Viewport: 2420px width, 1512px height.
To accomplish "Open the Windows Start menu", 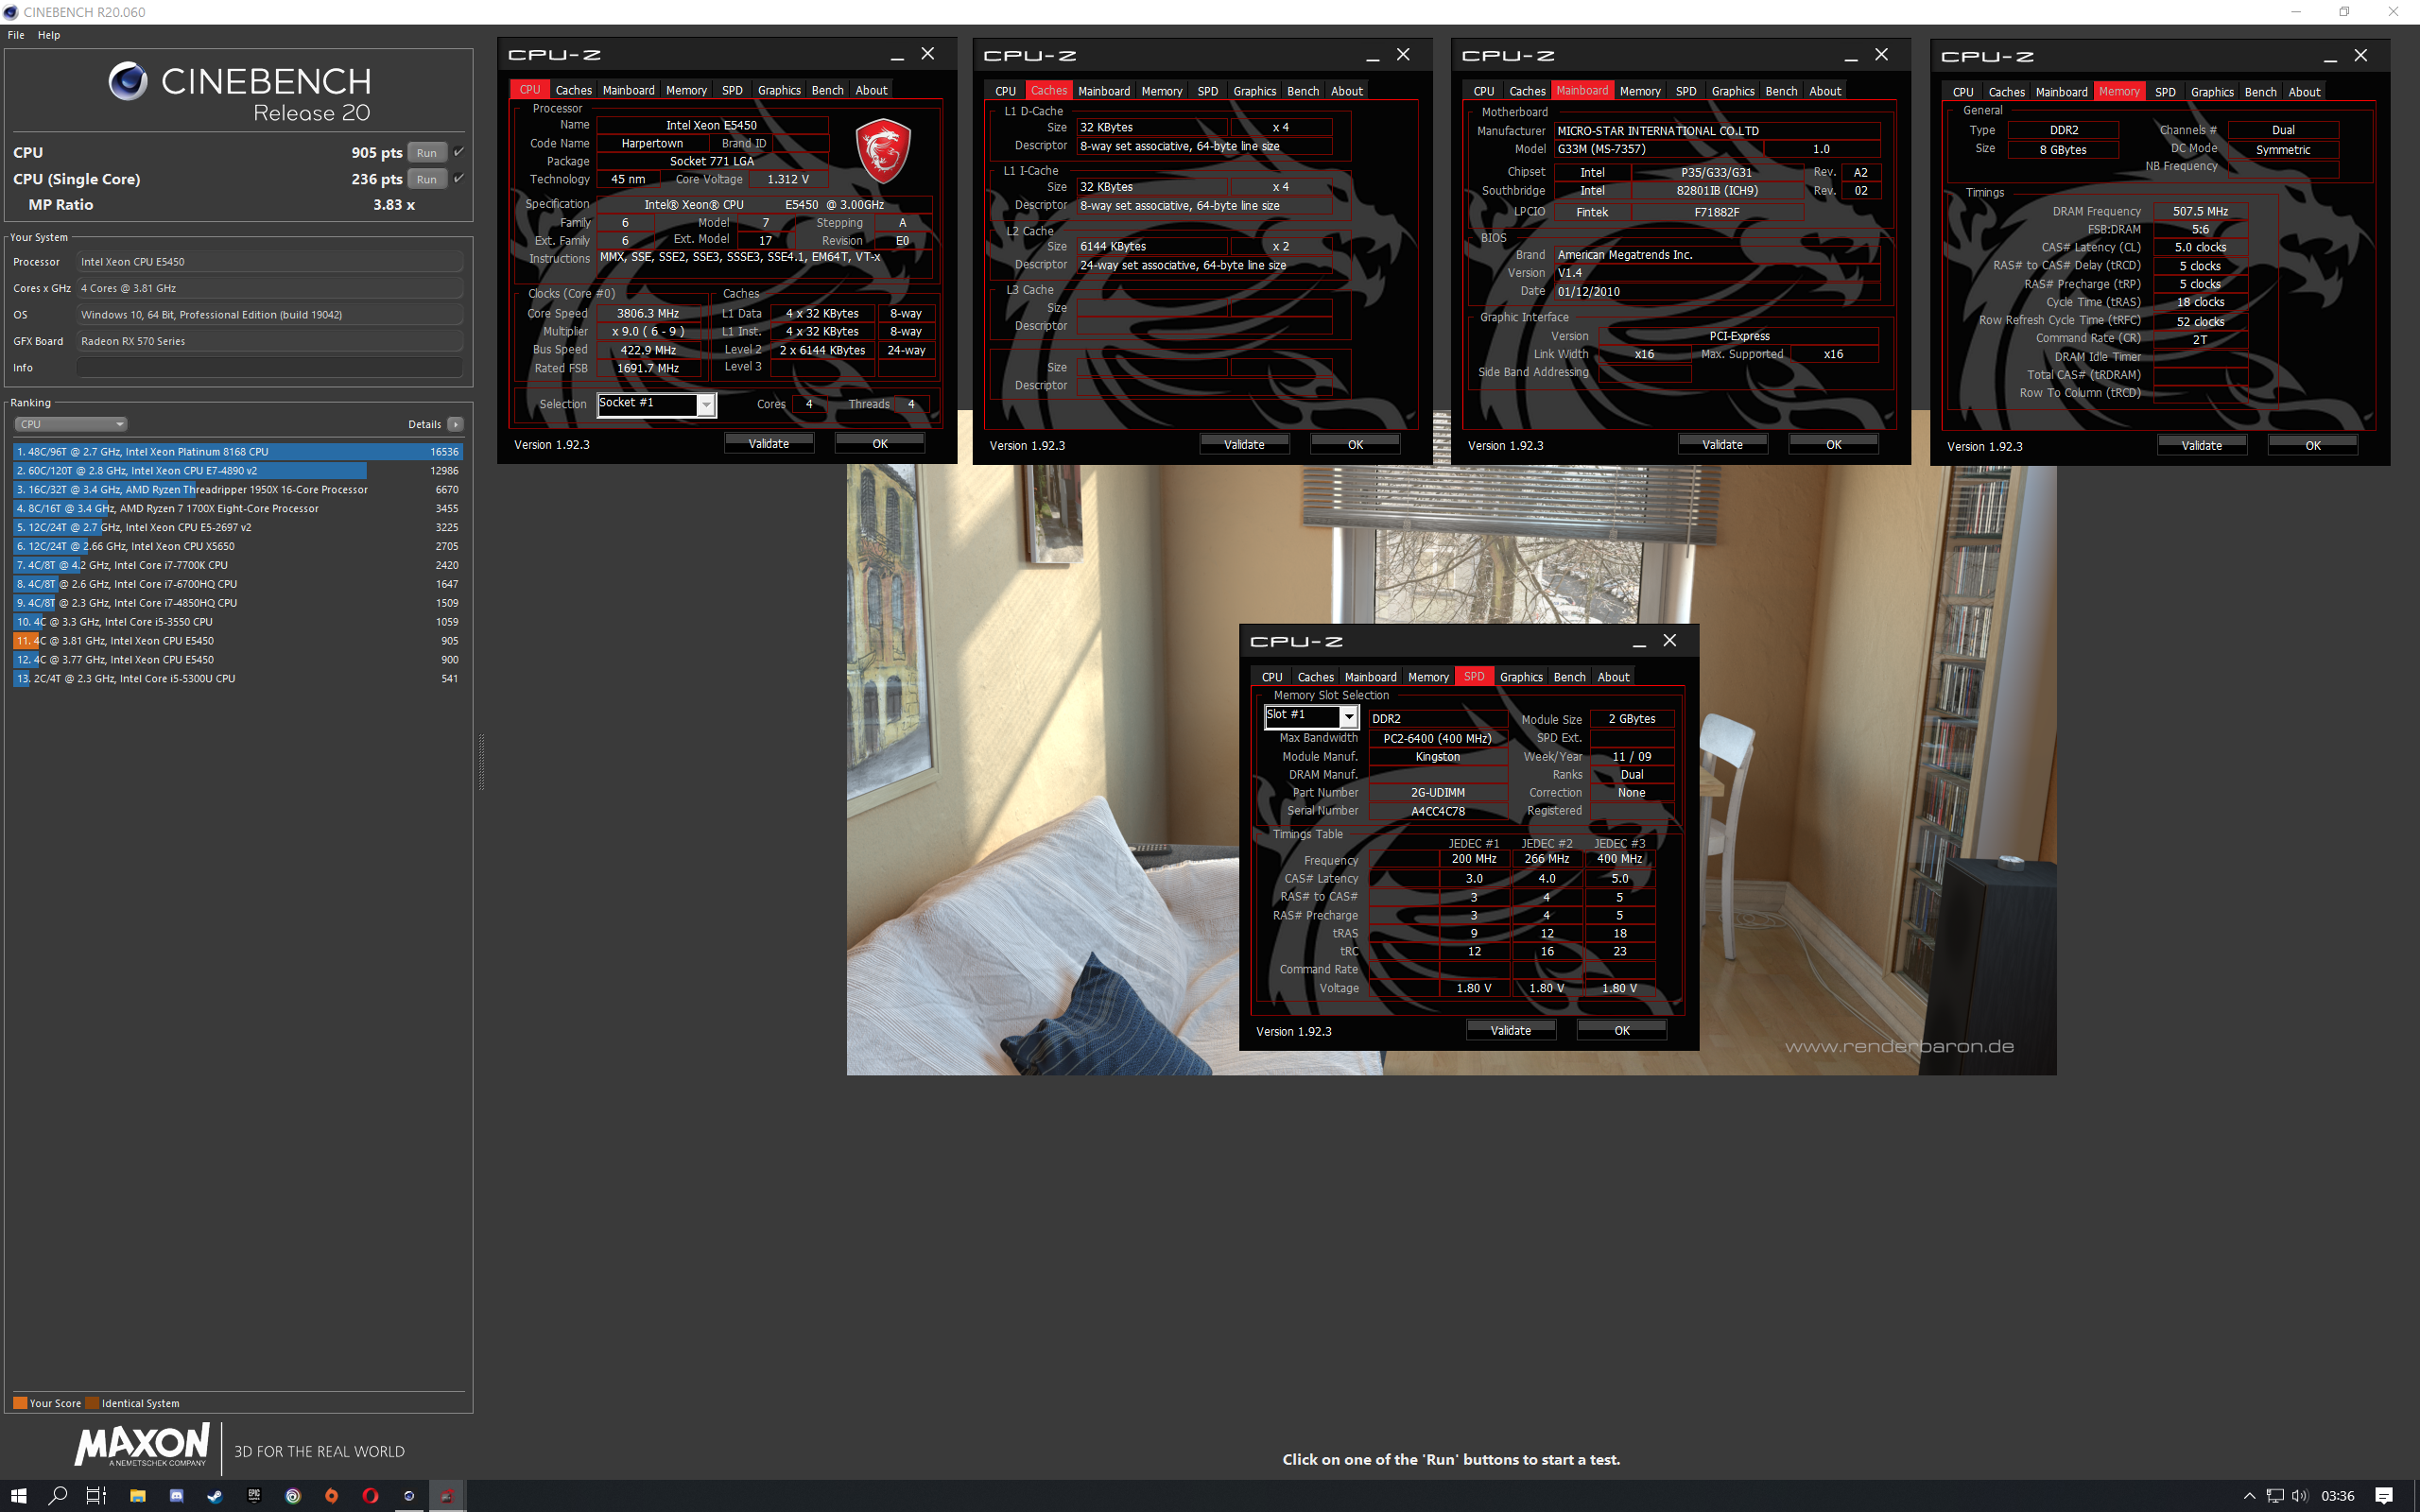I will click(18, 1496).
